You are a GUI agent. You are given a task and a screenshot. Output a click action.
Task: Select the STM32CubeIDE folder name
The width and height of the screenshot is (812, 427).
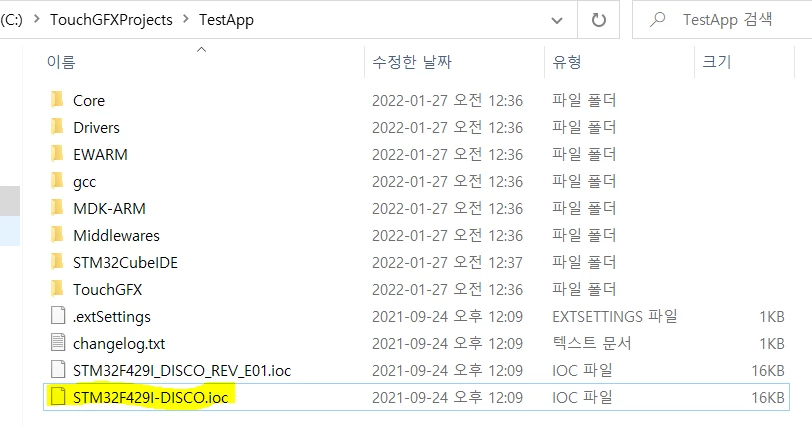[125, 262]
